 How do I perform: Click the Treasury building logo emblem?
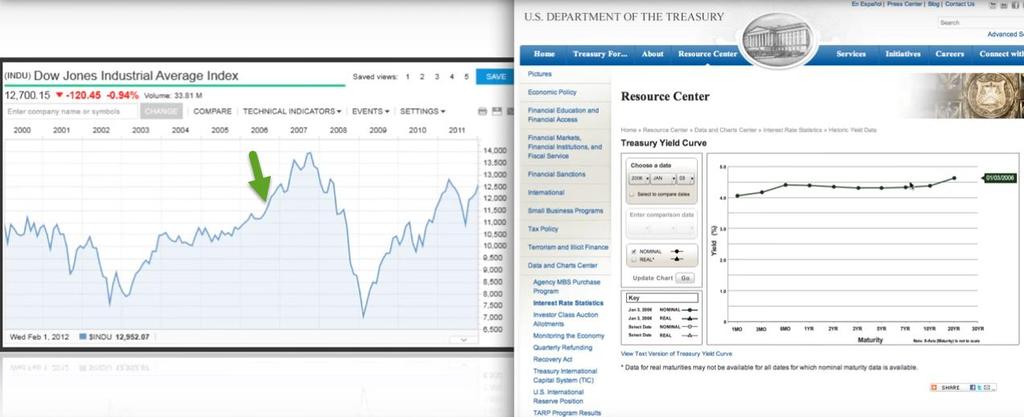776,39
